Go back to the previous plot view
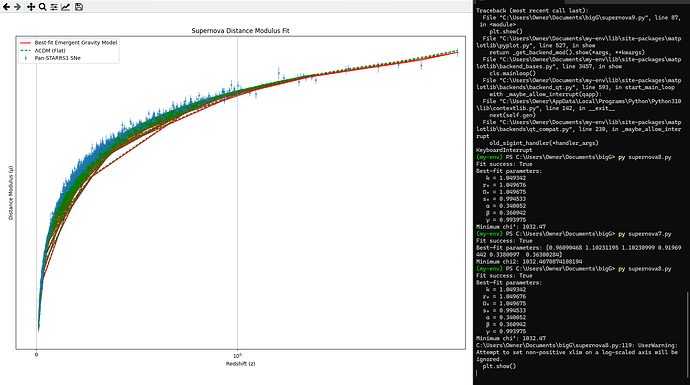This screenshot has height=385, width=690. [6, 7]
